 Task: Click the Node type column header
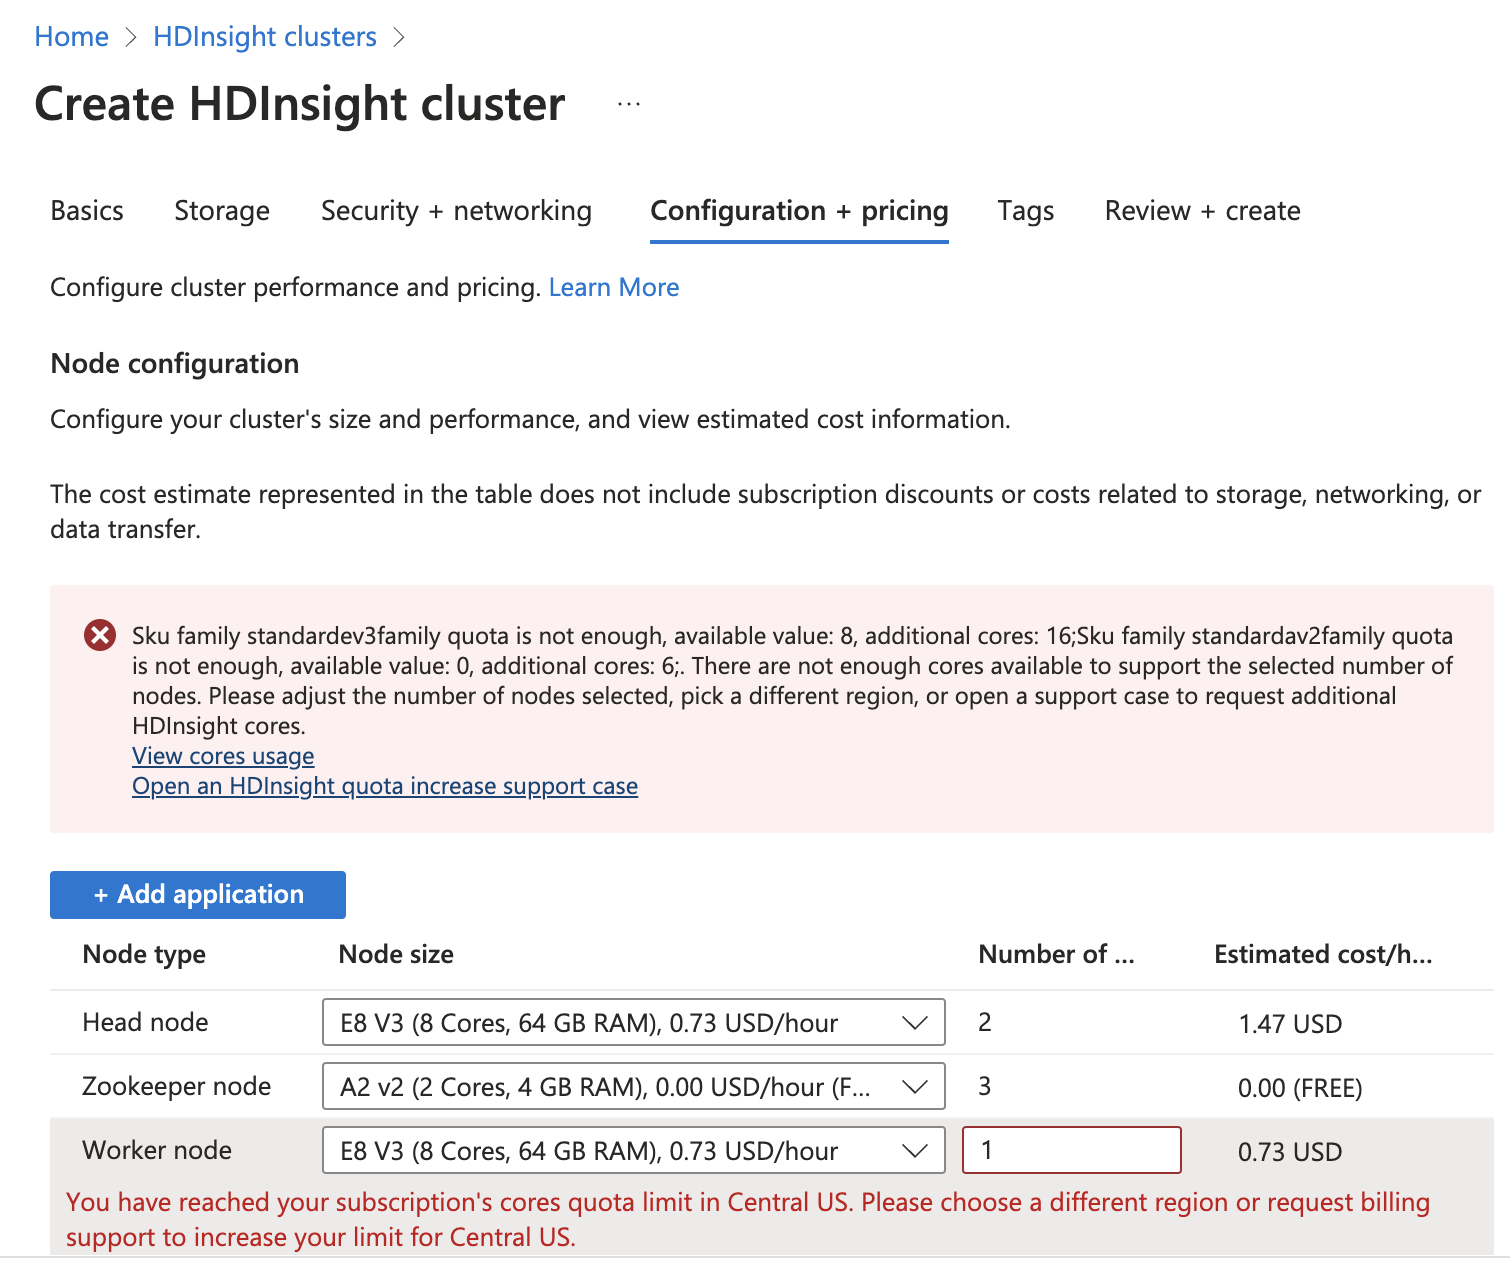coord(144,955)
